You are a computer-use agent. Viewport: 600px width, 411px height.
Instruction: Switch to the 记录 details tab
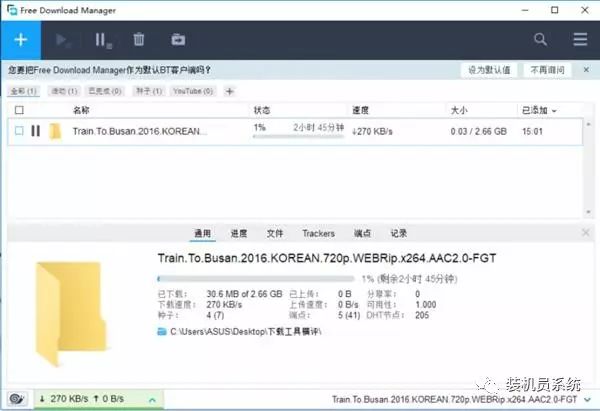398,233
